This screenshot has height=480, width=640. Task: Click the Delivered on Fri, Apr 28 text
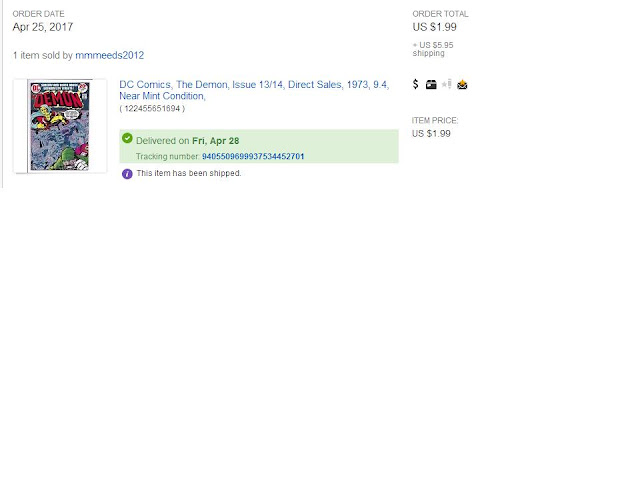pyautogui.click(x=187, y=141)
